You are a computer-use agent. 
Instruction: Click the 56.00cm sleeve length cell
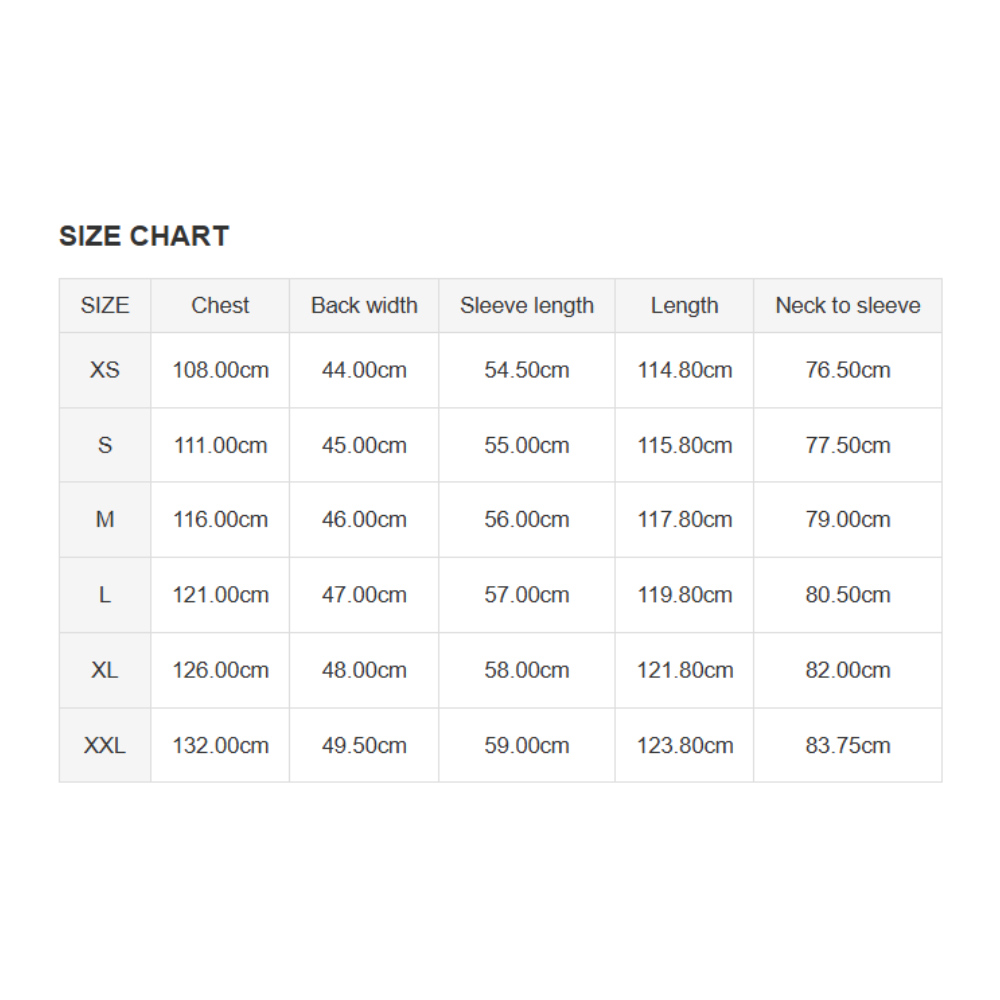click(x=527, y=520)
